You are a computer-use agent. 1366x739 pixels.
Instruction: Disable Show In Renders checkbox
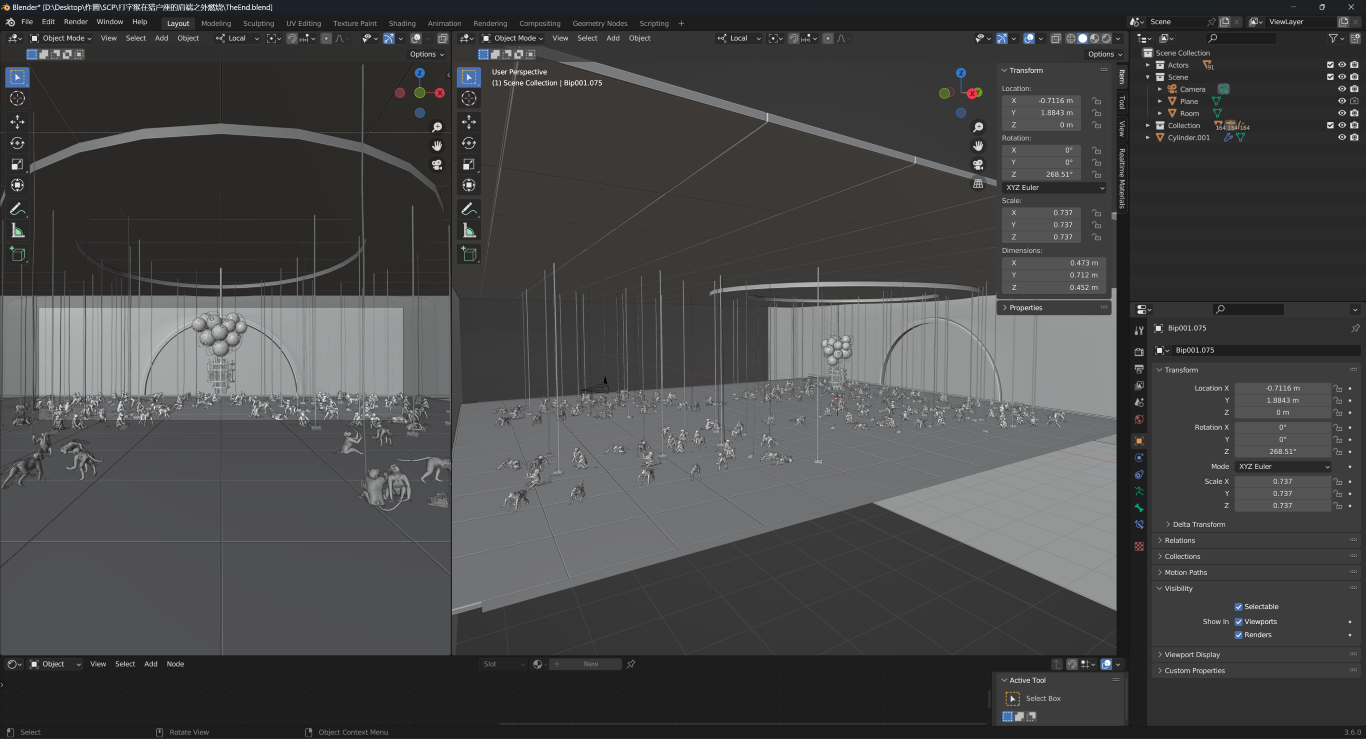1238,635
